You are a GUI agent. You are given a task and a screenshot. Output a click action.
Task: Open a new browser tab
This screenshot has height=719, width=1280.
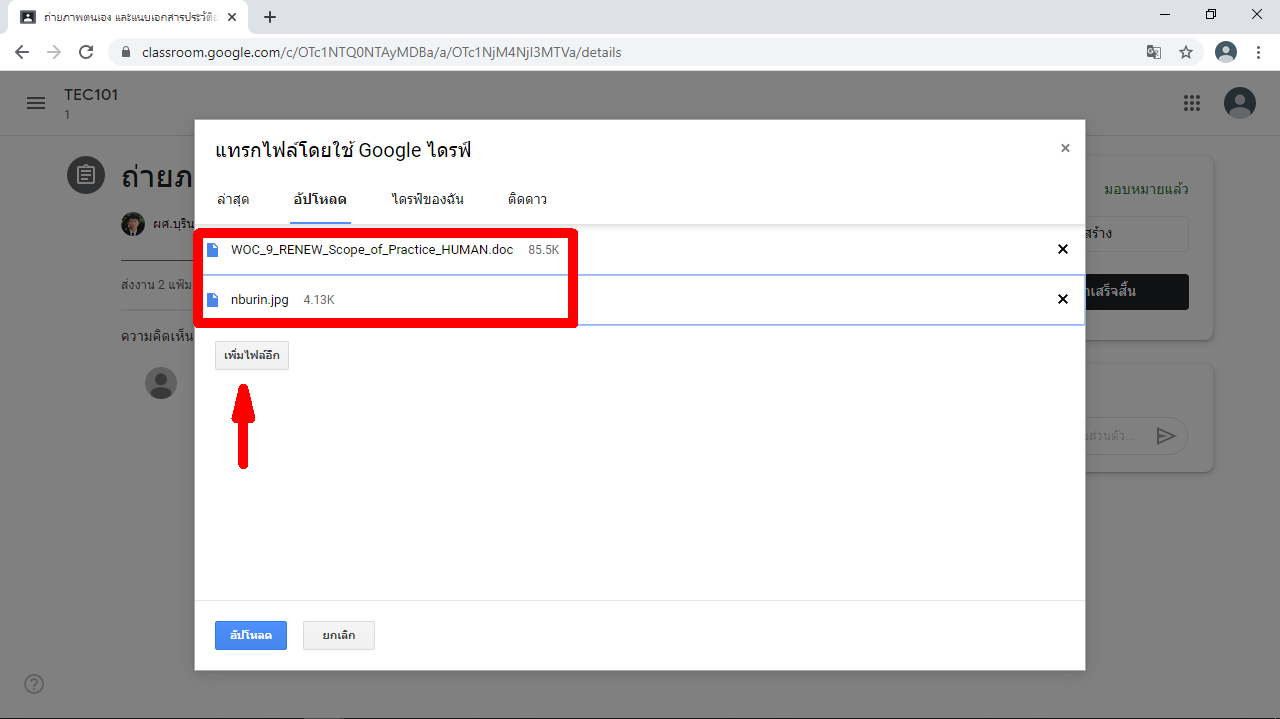pyautogui.click(x=270, y=17)
